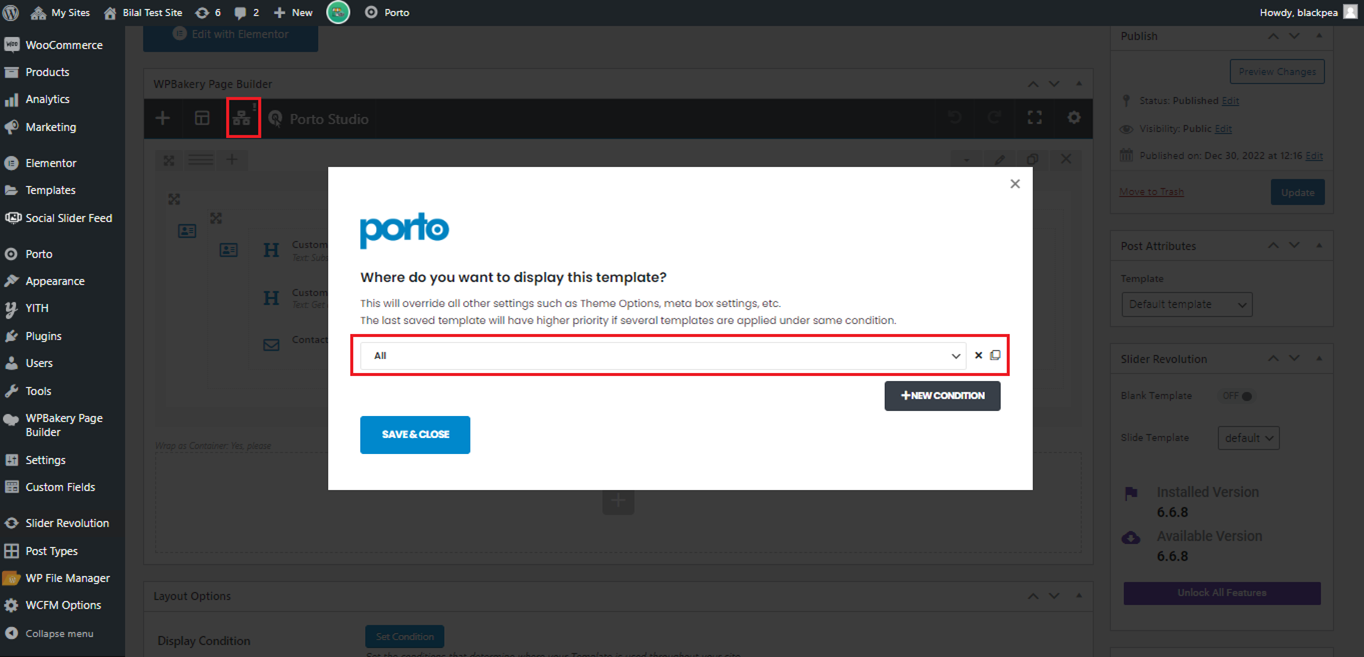The image size is (1364, 657).
Task: Open WooCommerce in the sidebar menu
Action: [x=63, y=45]
